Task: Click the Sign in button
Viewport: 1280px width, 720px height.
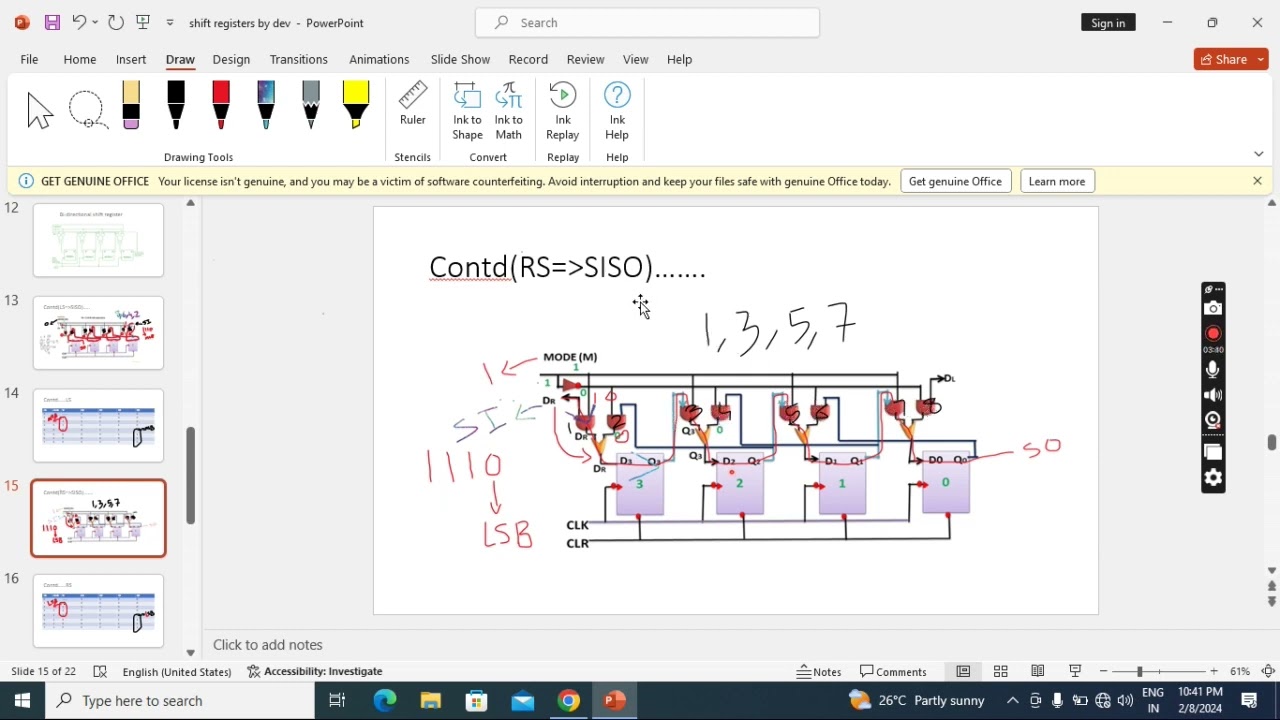Action: click(x=1108, y=22)
